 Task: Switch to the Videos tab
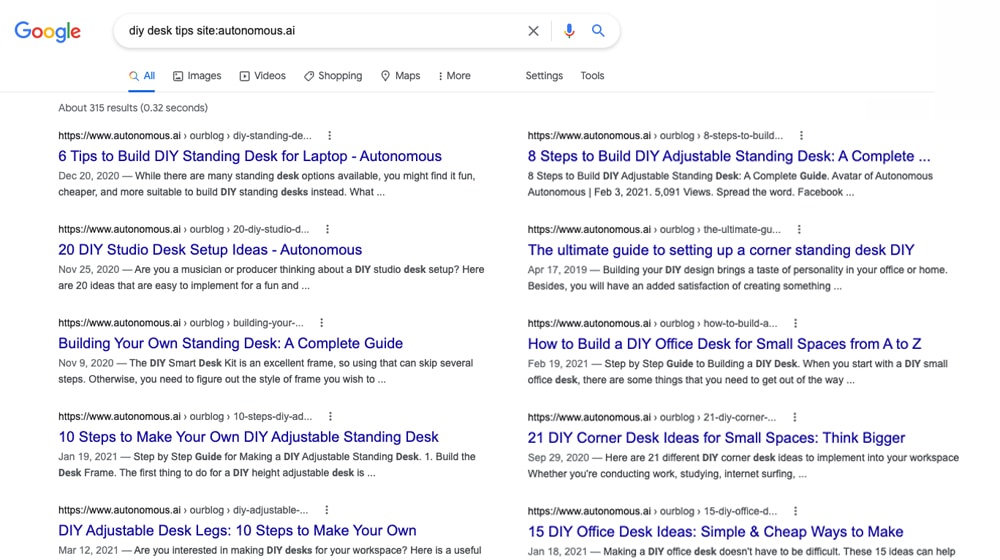[262, 76]
